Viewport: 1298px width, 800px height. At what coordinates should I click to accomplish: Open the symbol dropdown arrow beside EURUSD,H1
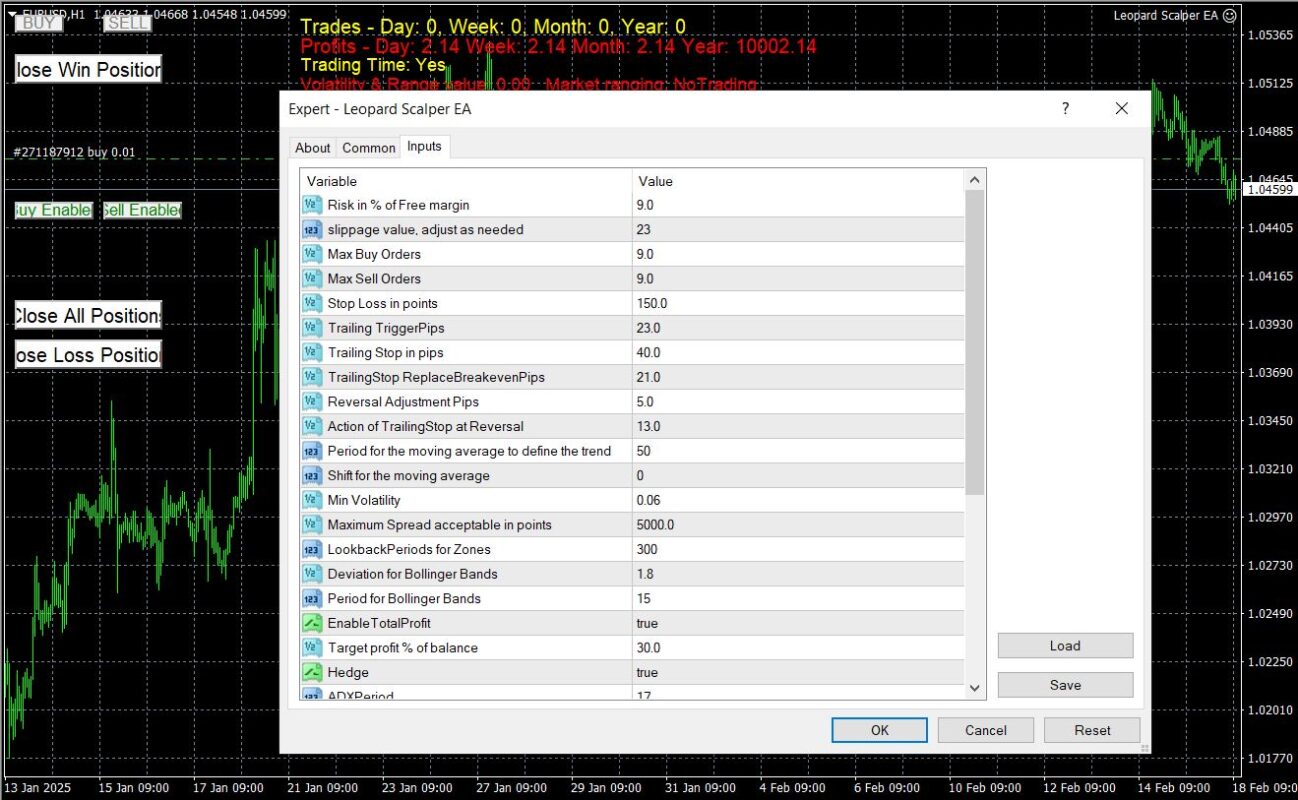click(10, 15)
